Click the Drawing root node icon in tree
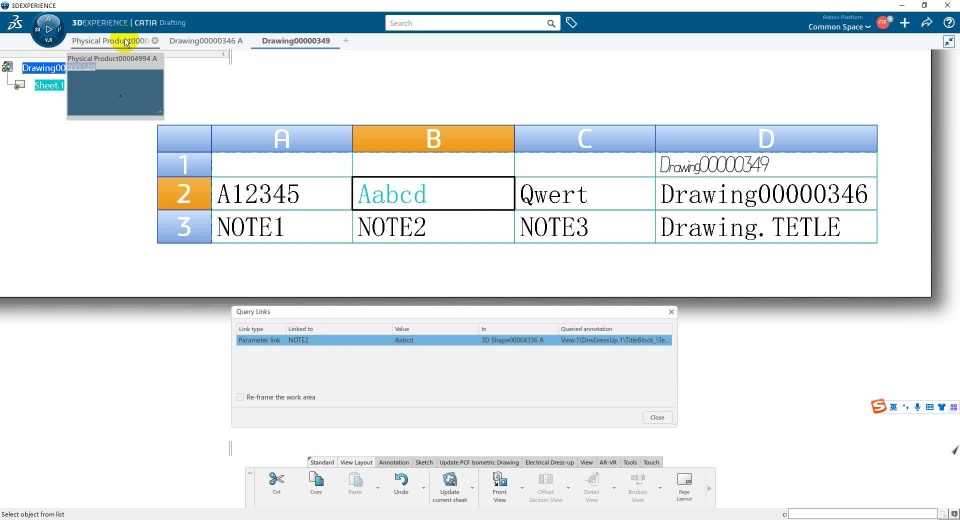The image size is (960, 520). coord(7,66)
